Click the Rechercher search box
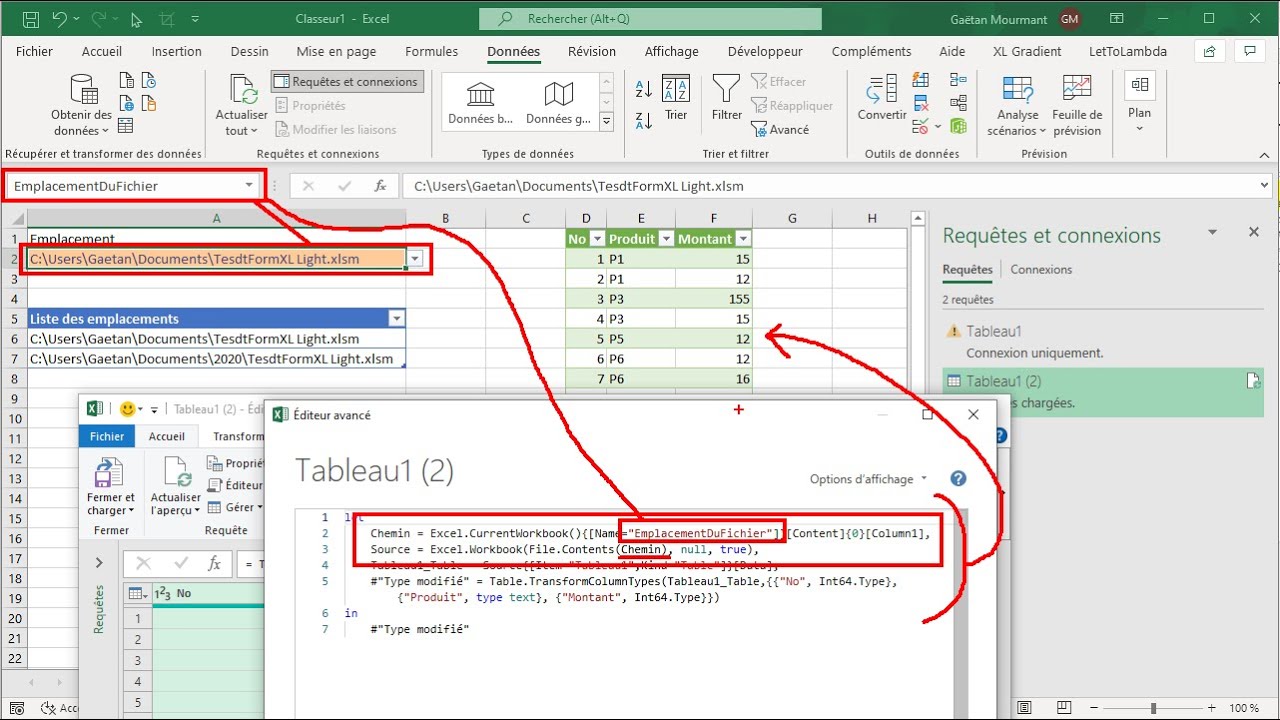This screenshot has width=1280, height=720. [650, 19]
